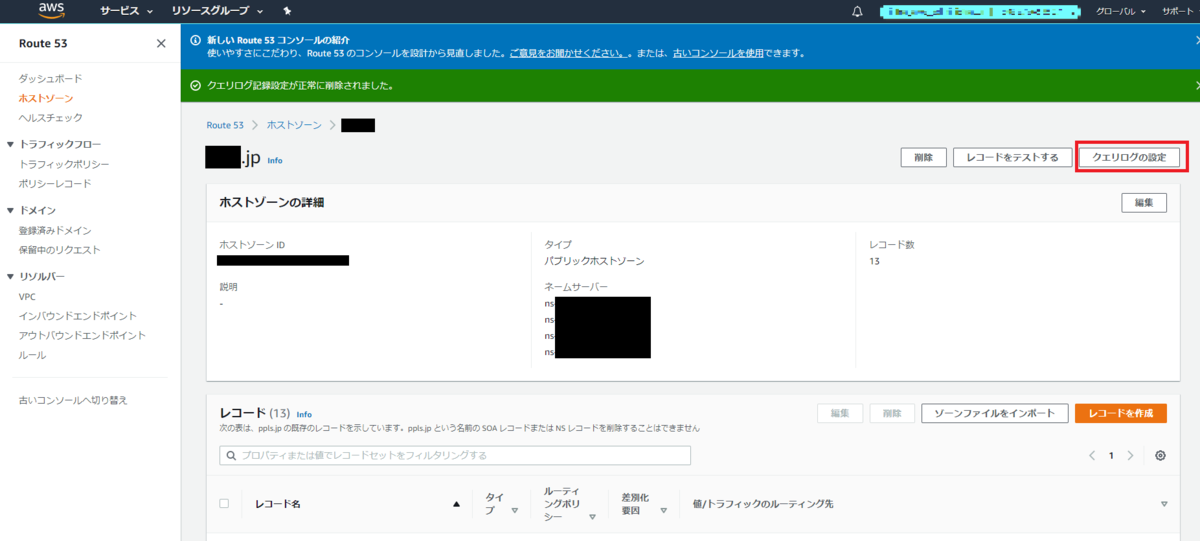Close the Route 53 sidebar panel
Screen dimensions: 1200x541
(x=161, y=43)
